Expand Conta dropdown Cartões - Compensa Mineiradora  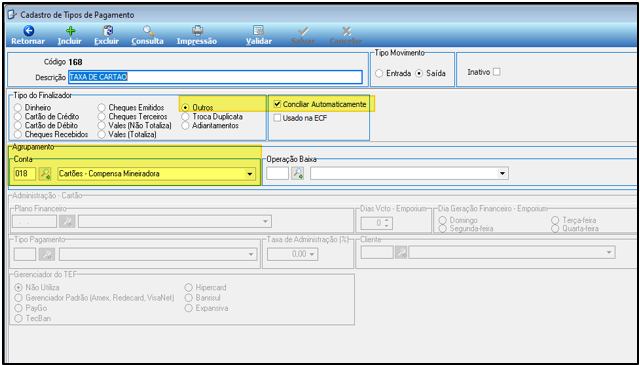pos(249,174)
